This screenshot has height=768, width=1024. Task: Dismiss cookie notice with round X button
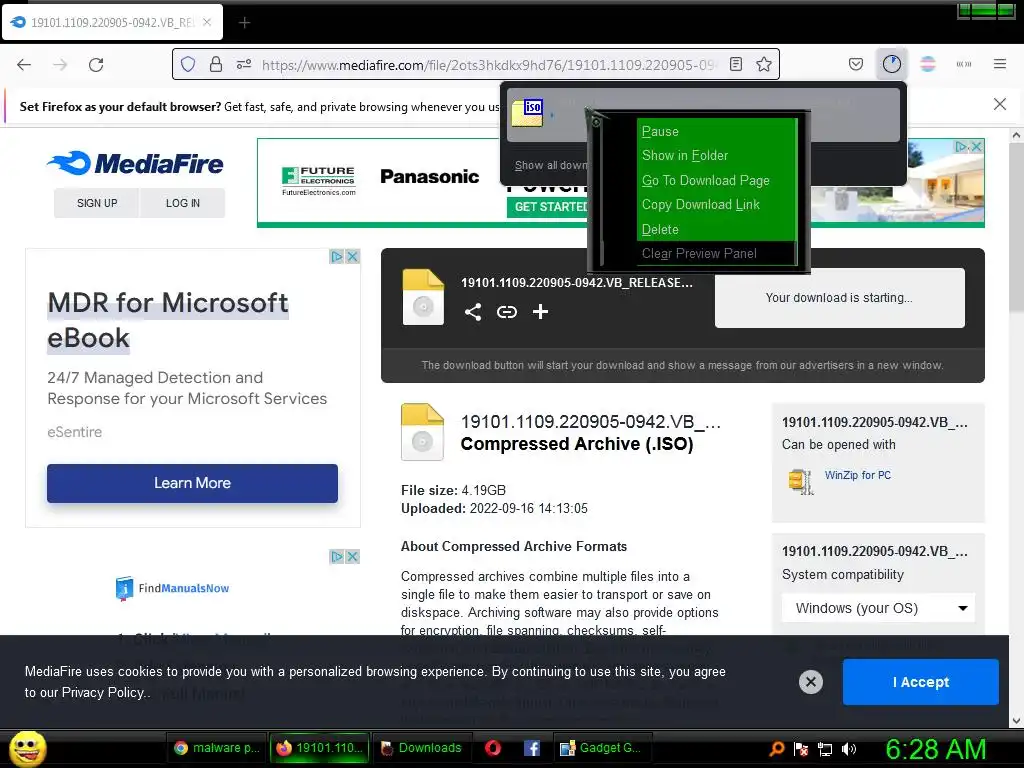tap(810, 682)
